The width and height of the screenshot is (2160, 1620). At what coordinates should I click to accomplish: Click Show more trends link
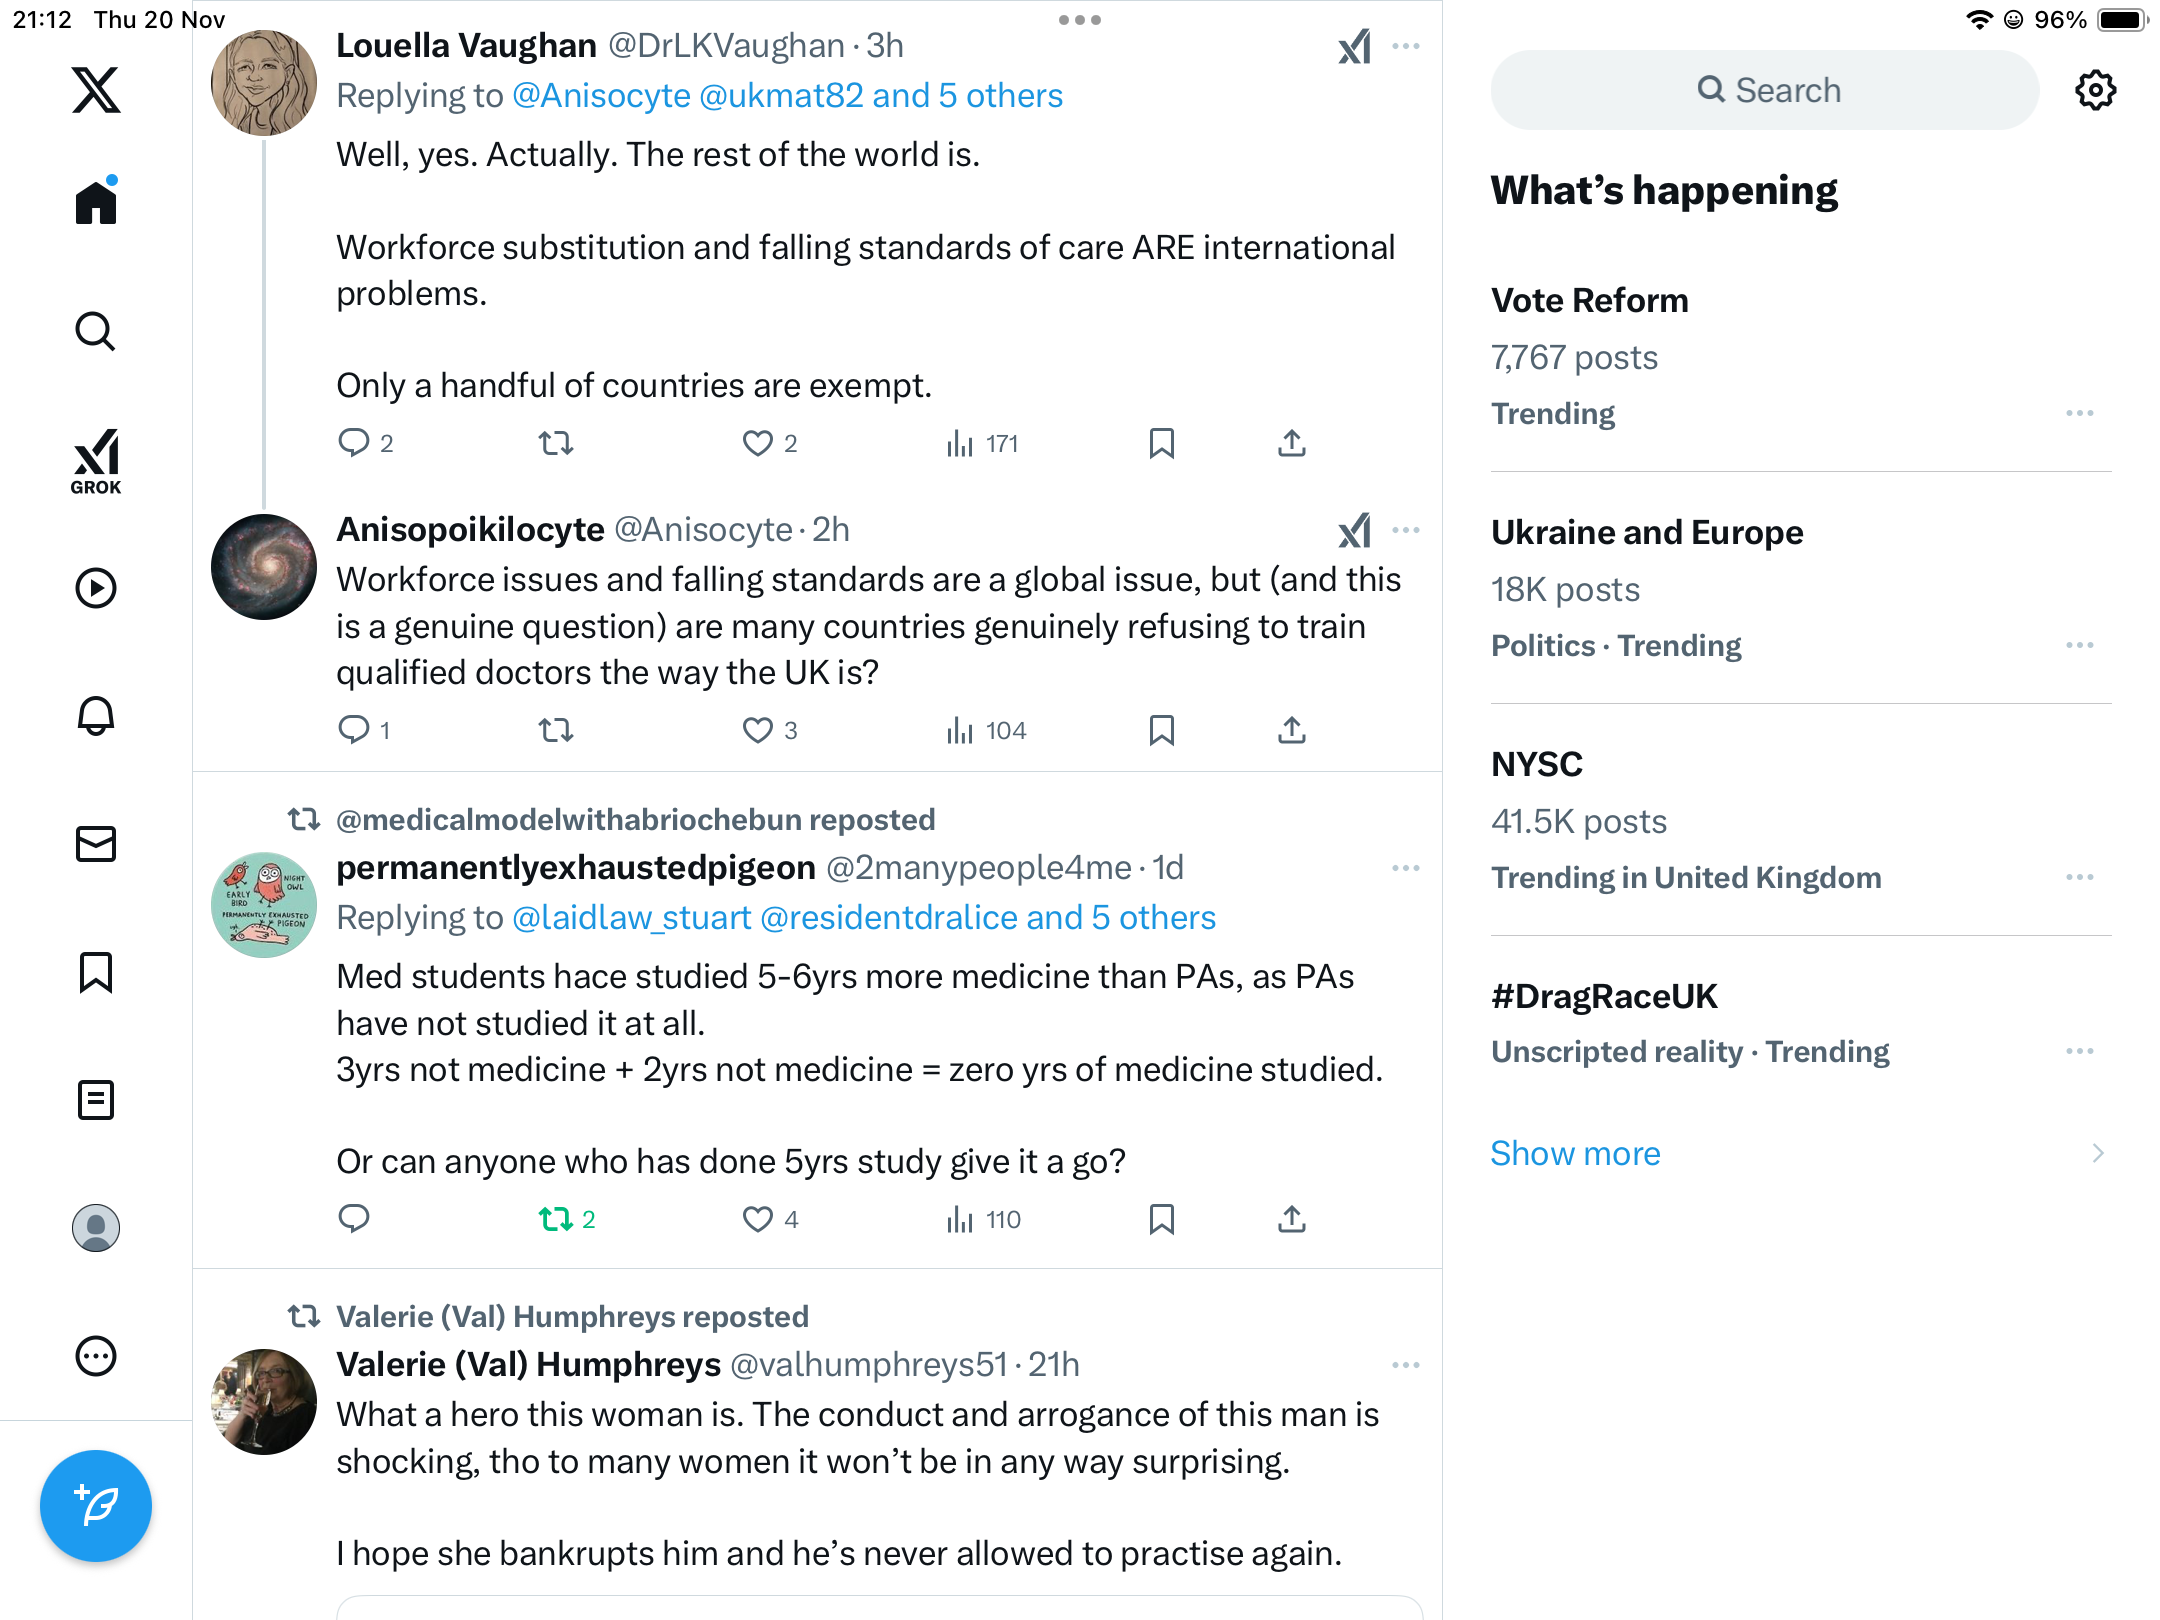(x=1575, y=1153)
